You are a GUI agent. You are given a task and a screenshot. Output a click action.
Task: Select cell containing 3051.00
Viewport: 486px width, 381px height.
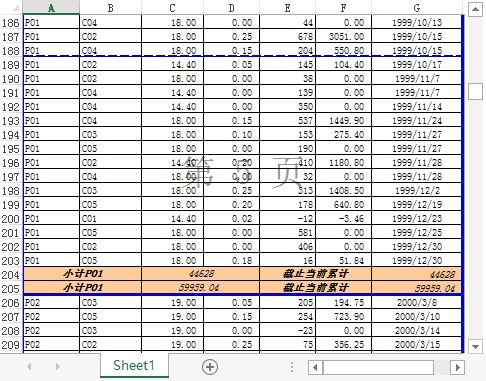tap(343, 37)
